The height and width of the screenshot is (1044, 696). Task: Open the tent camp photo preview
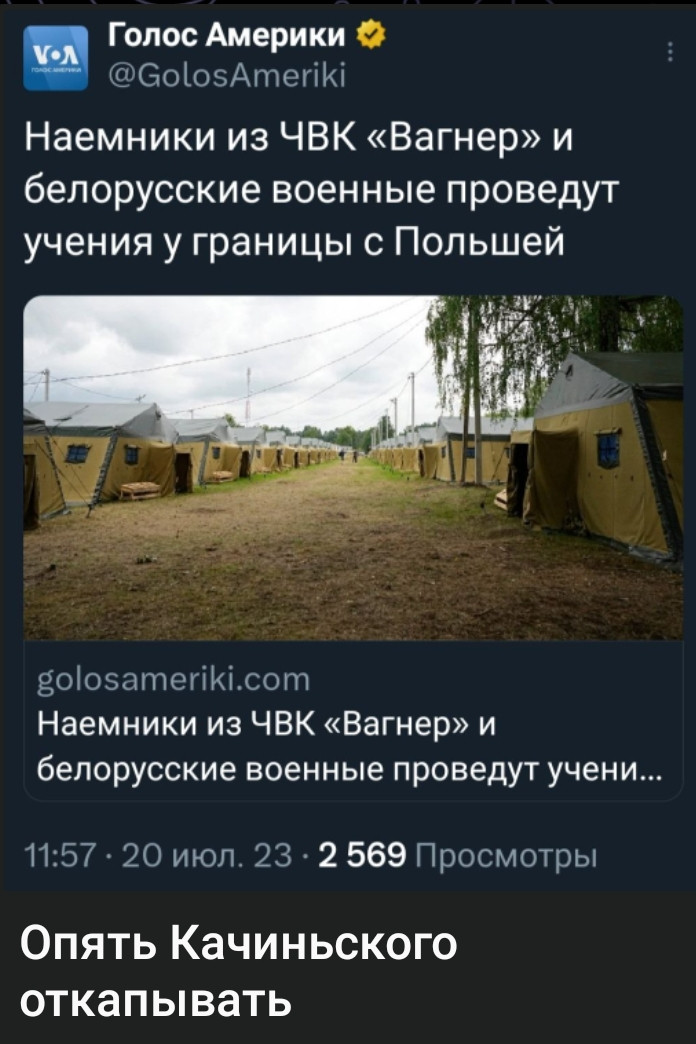(353, 467)
